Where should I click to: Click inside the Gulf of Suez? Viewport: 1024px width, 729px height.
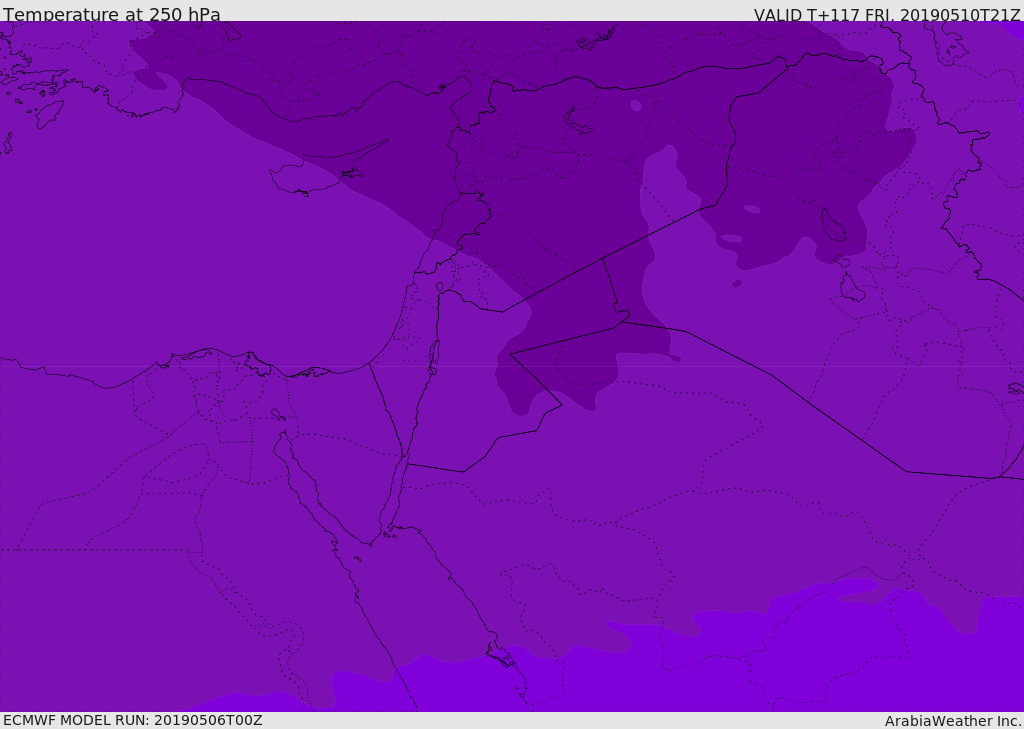point(300,468)
